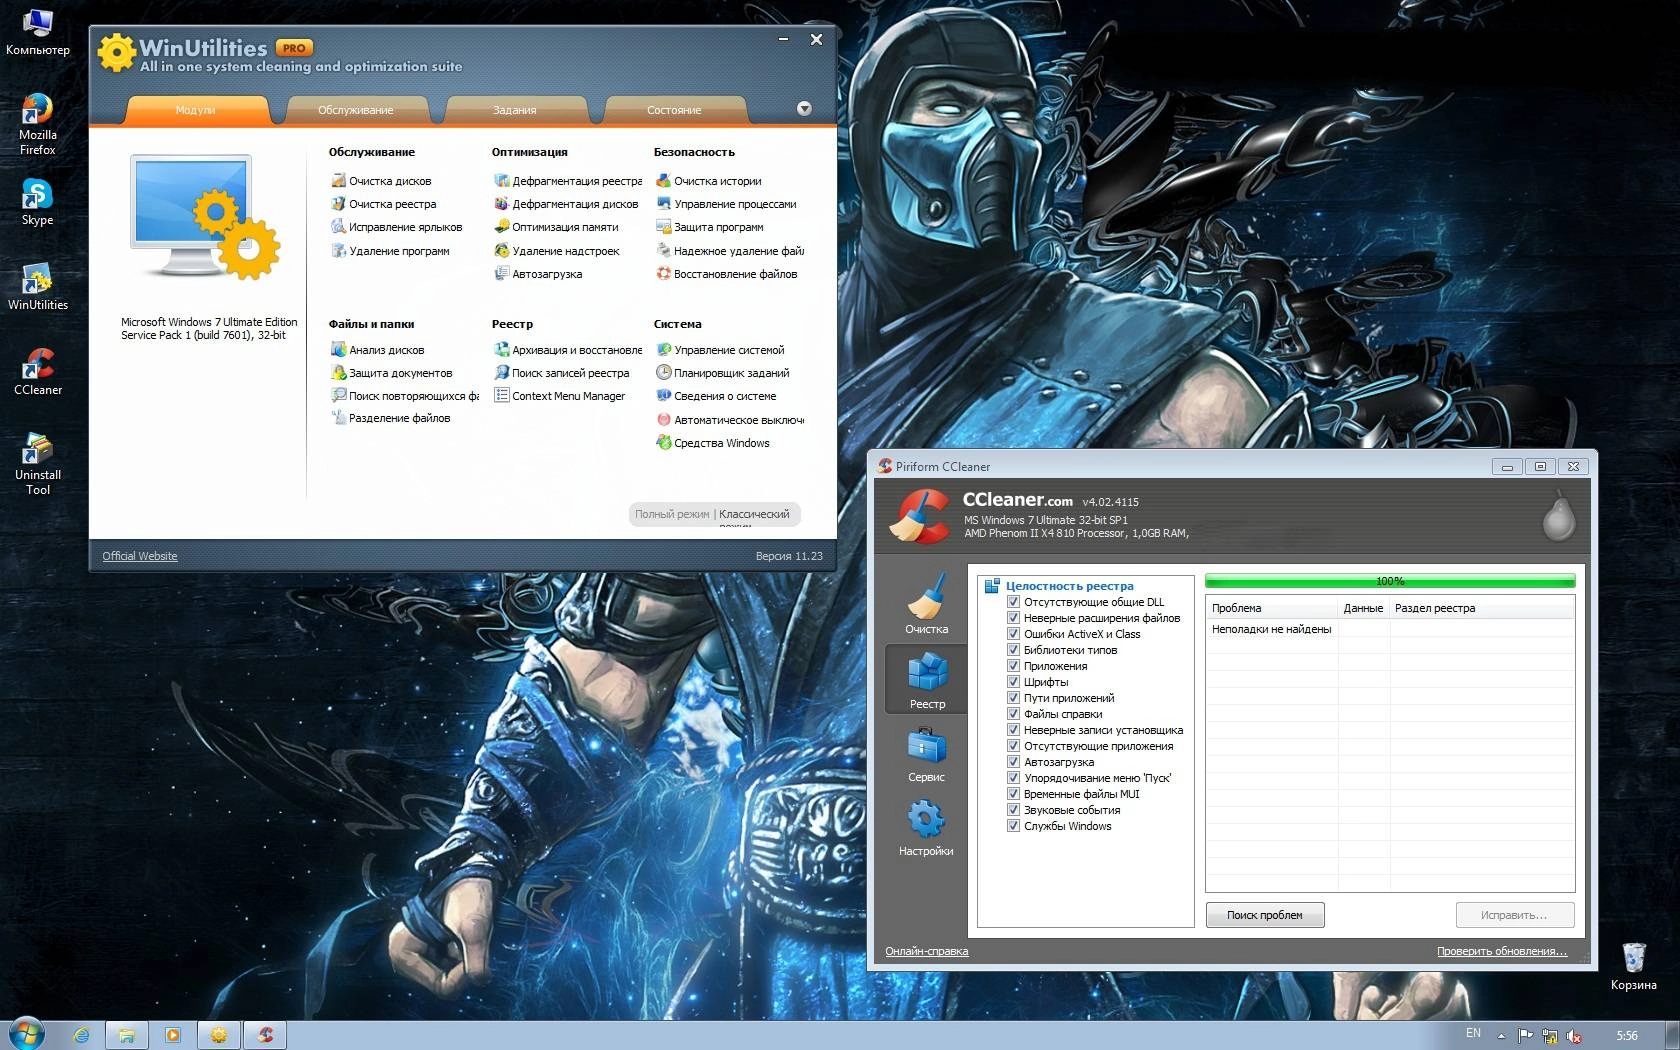Toggle Библиотеки типов checkbox

1013,650
